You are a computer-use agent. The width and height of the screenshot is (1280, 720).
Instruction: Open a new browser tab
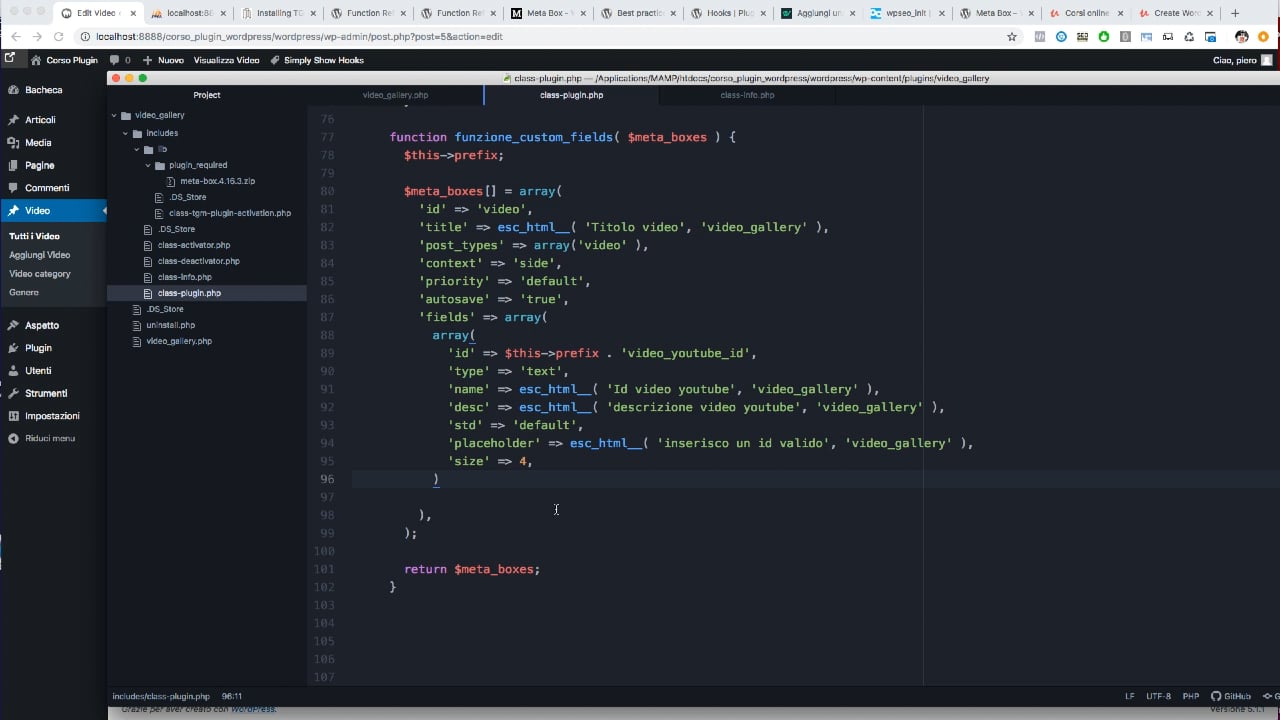(1235, 13)
